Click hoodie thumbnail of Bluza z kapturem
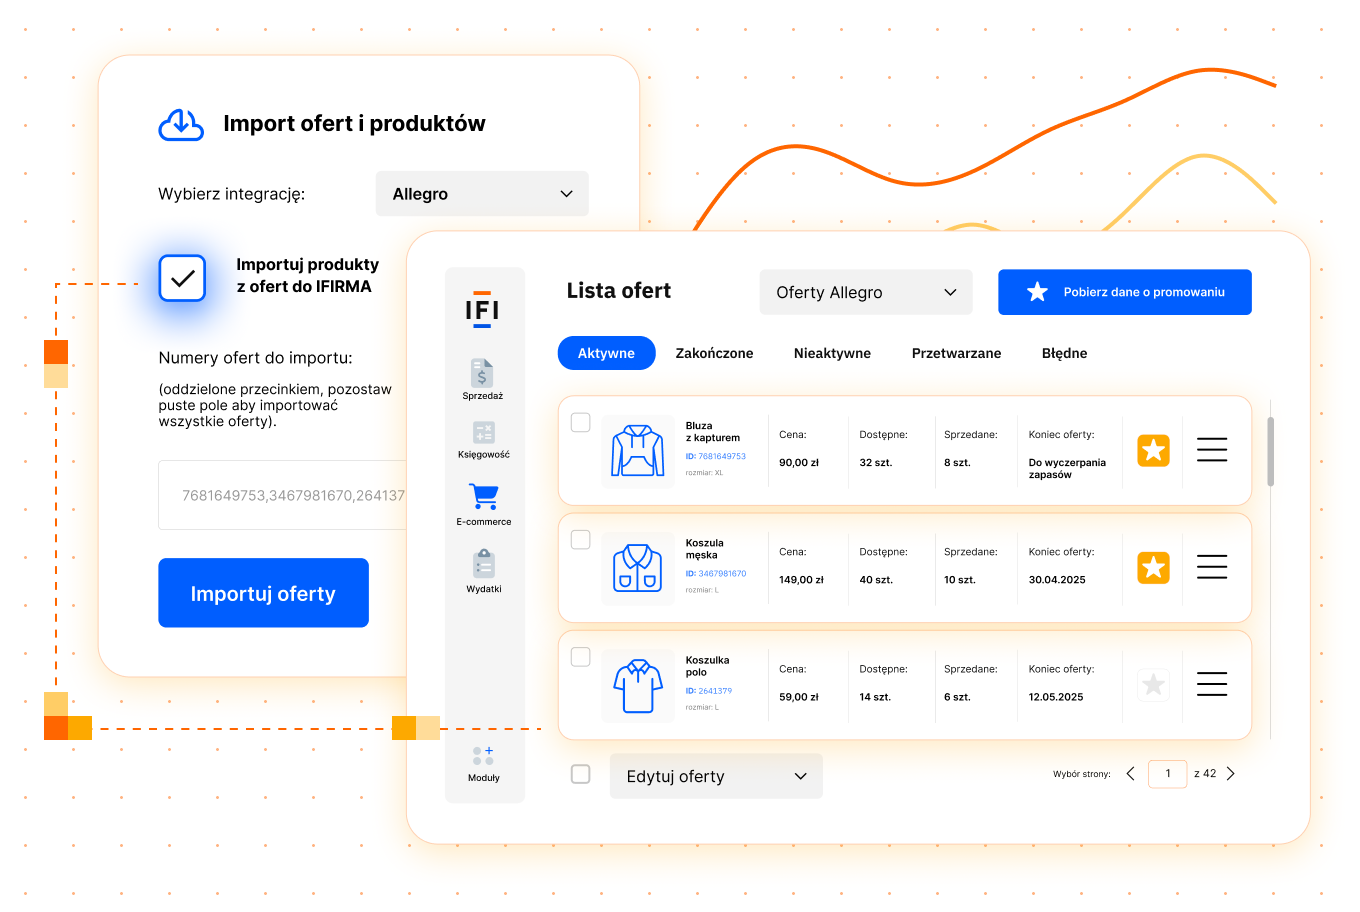The width and height of the screenshot is (1360, 912). point(638,451)
